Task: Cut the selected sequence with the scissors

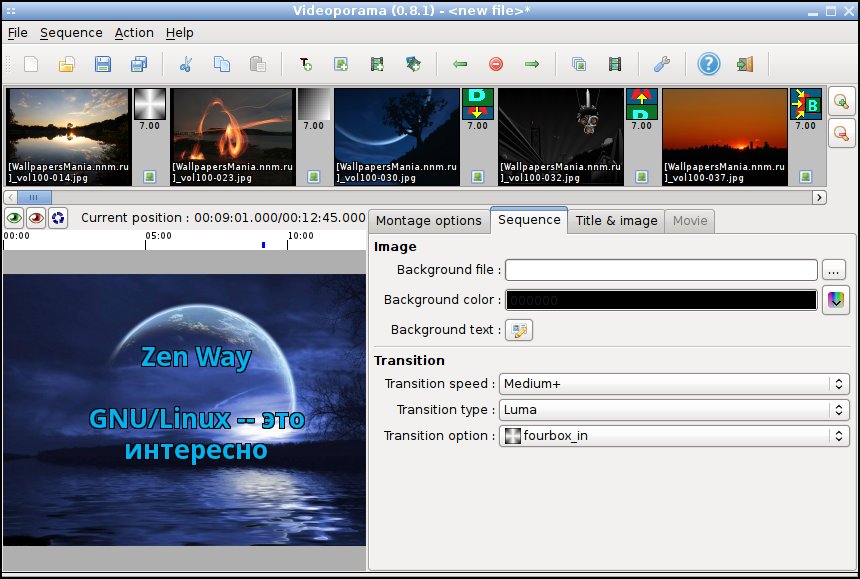Action: (186, 64)
